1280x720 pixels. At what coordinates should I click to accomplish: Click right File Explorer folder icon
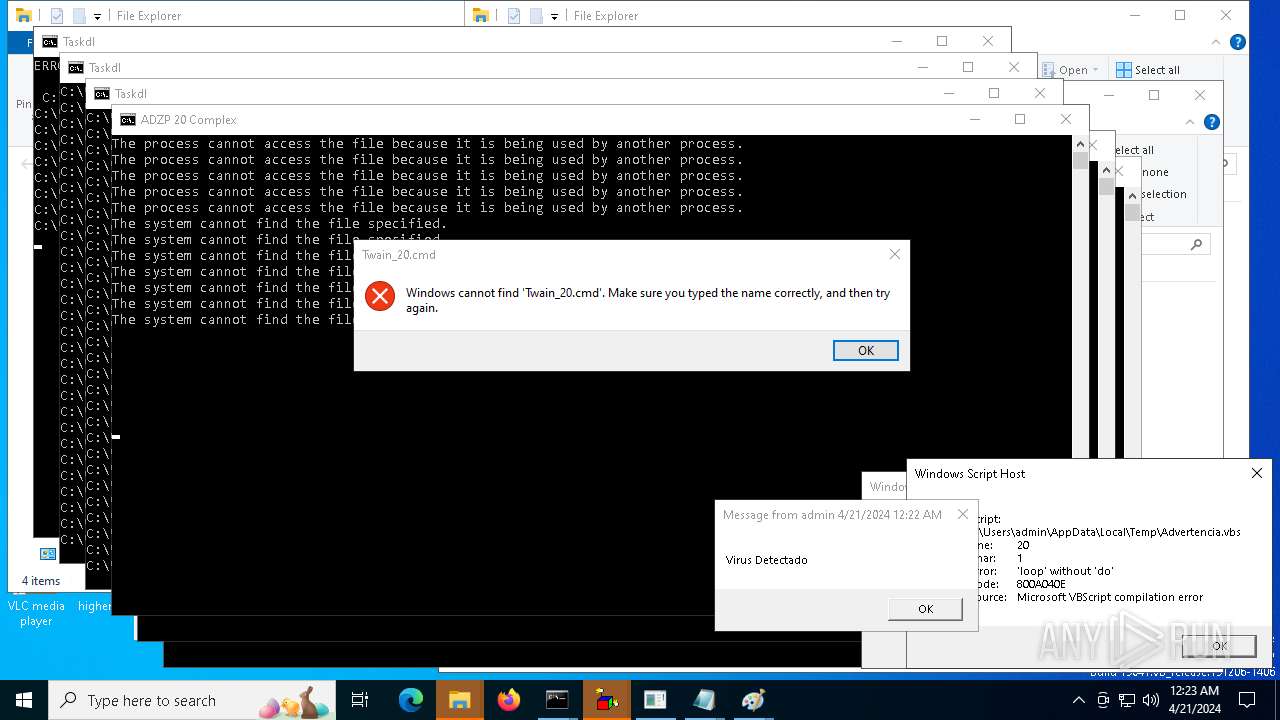pos(481,15)
